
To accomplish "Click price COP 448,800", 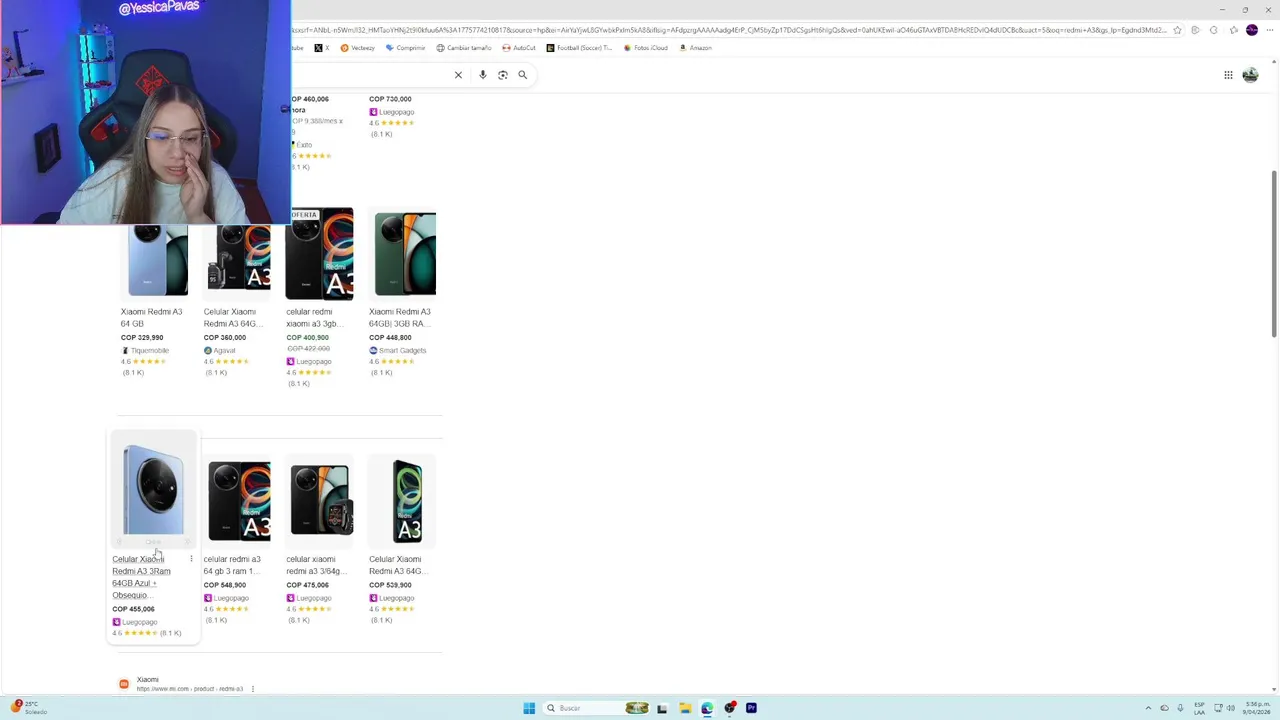I will pos(390,338).
